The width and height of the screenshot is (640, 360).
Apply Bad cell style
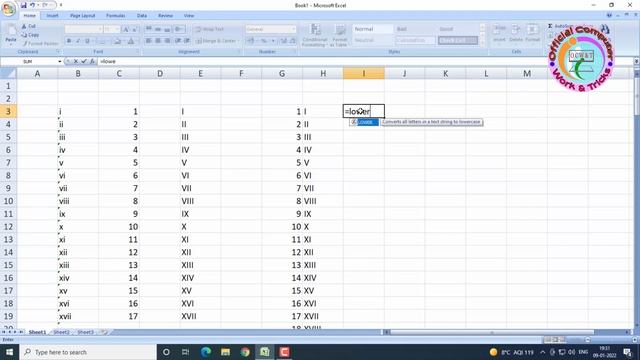tap(415, 29)
